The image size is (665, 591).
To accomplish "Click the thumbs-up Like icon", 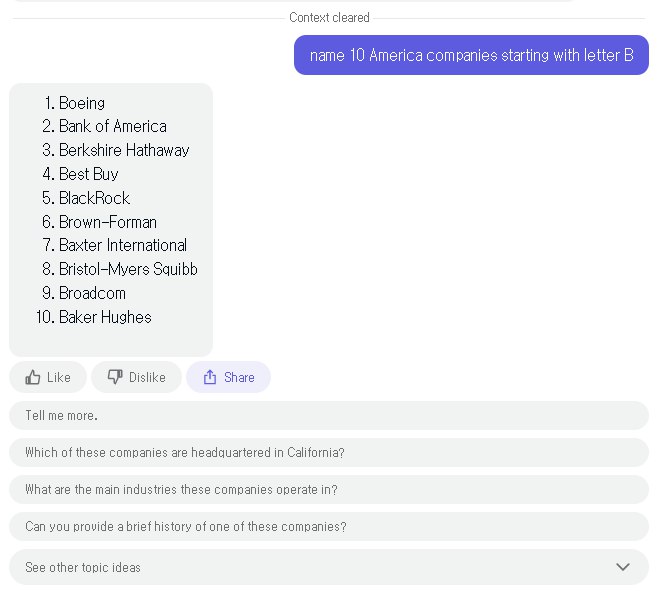I will point(33,377).
